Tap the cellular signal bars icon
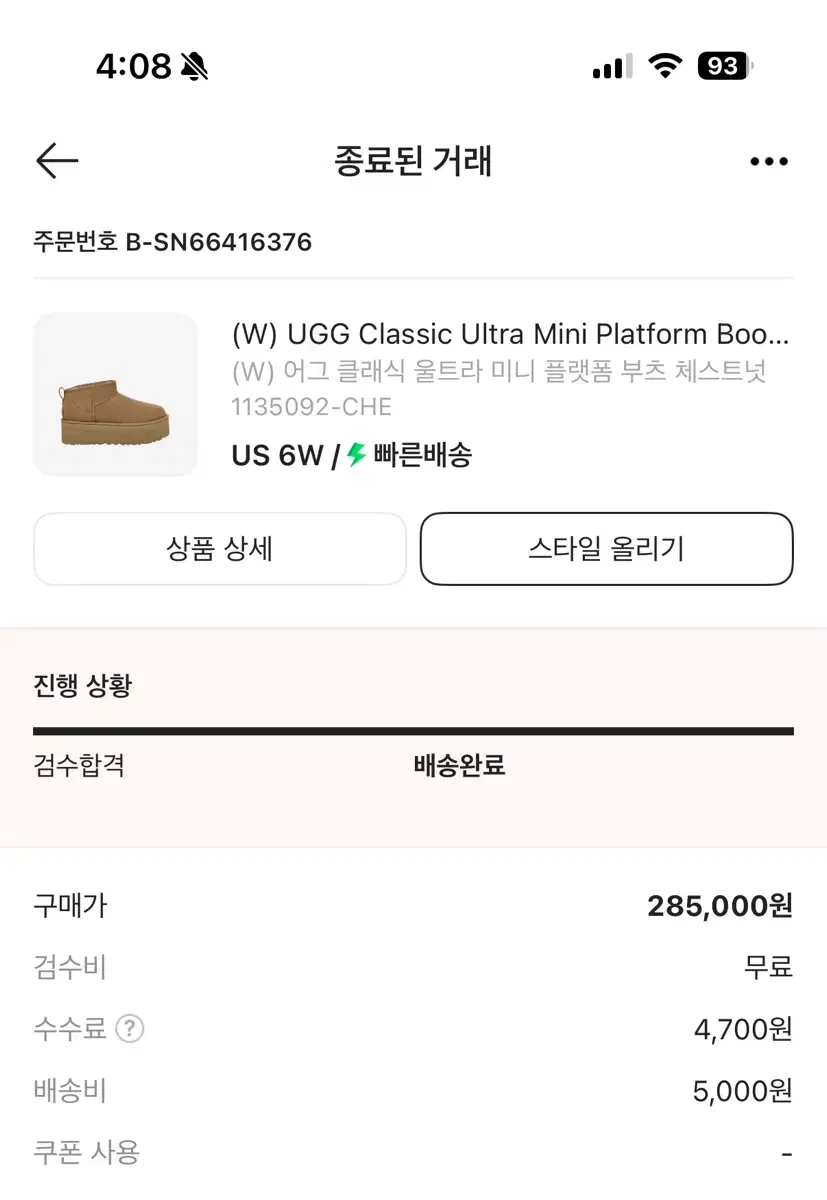The width and height of the screenshot is (827, 1200). 612,67
